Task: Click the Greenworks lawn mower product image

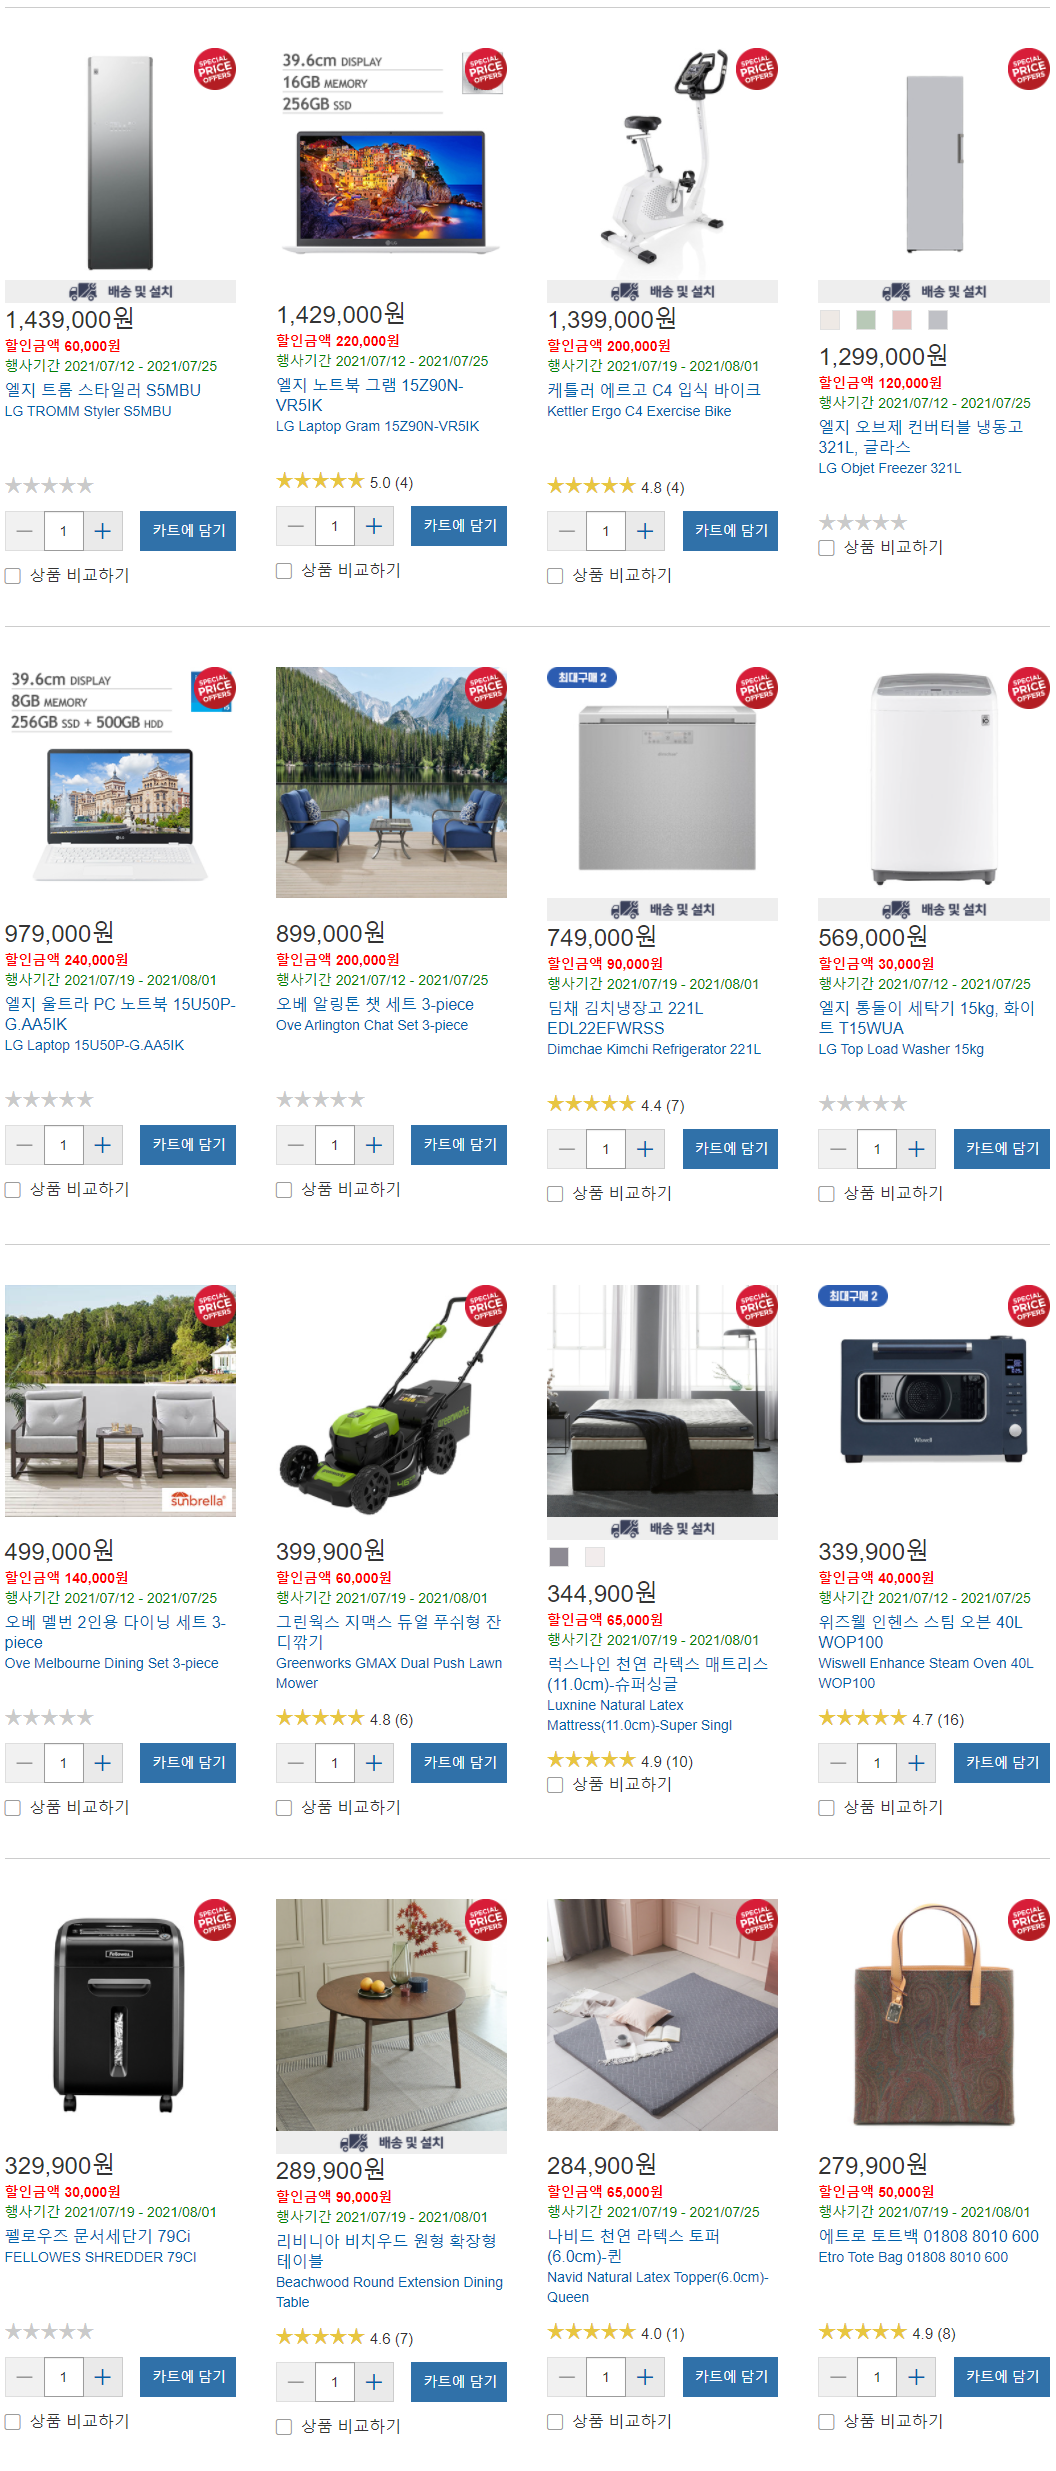Action: coord(391,1400)
